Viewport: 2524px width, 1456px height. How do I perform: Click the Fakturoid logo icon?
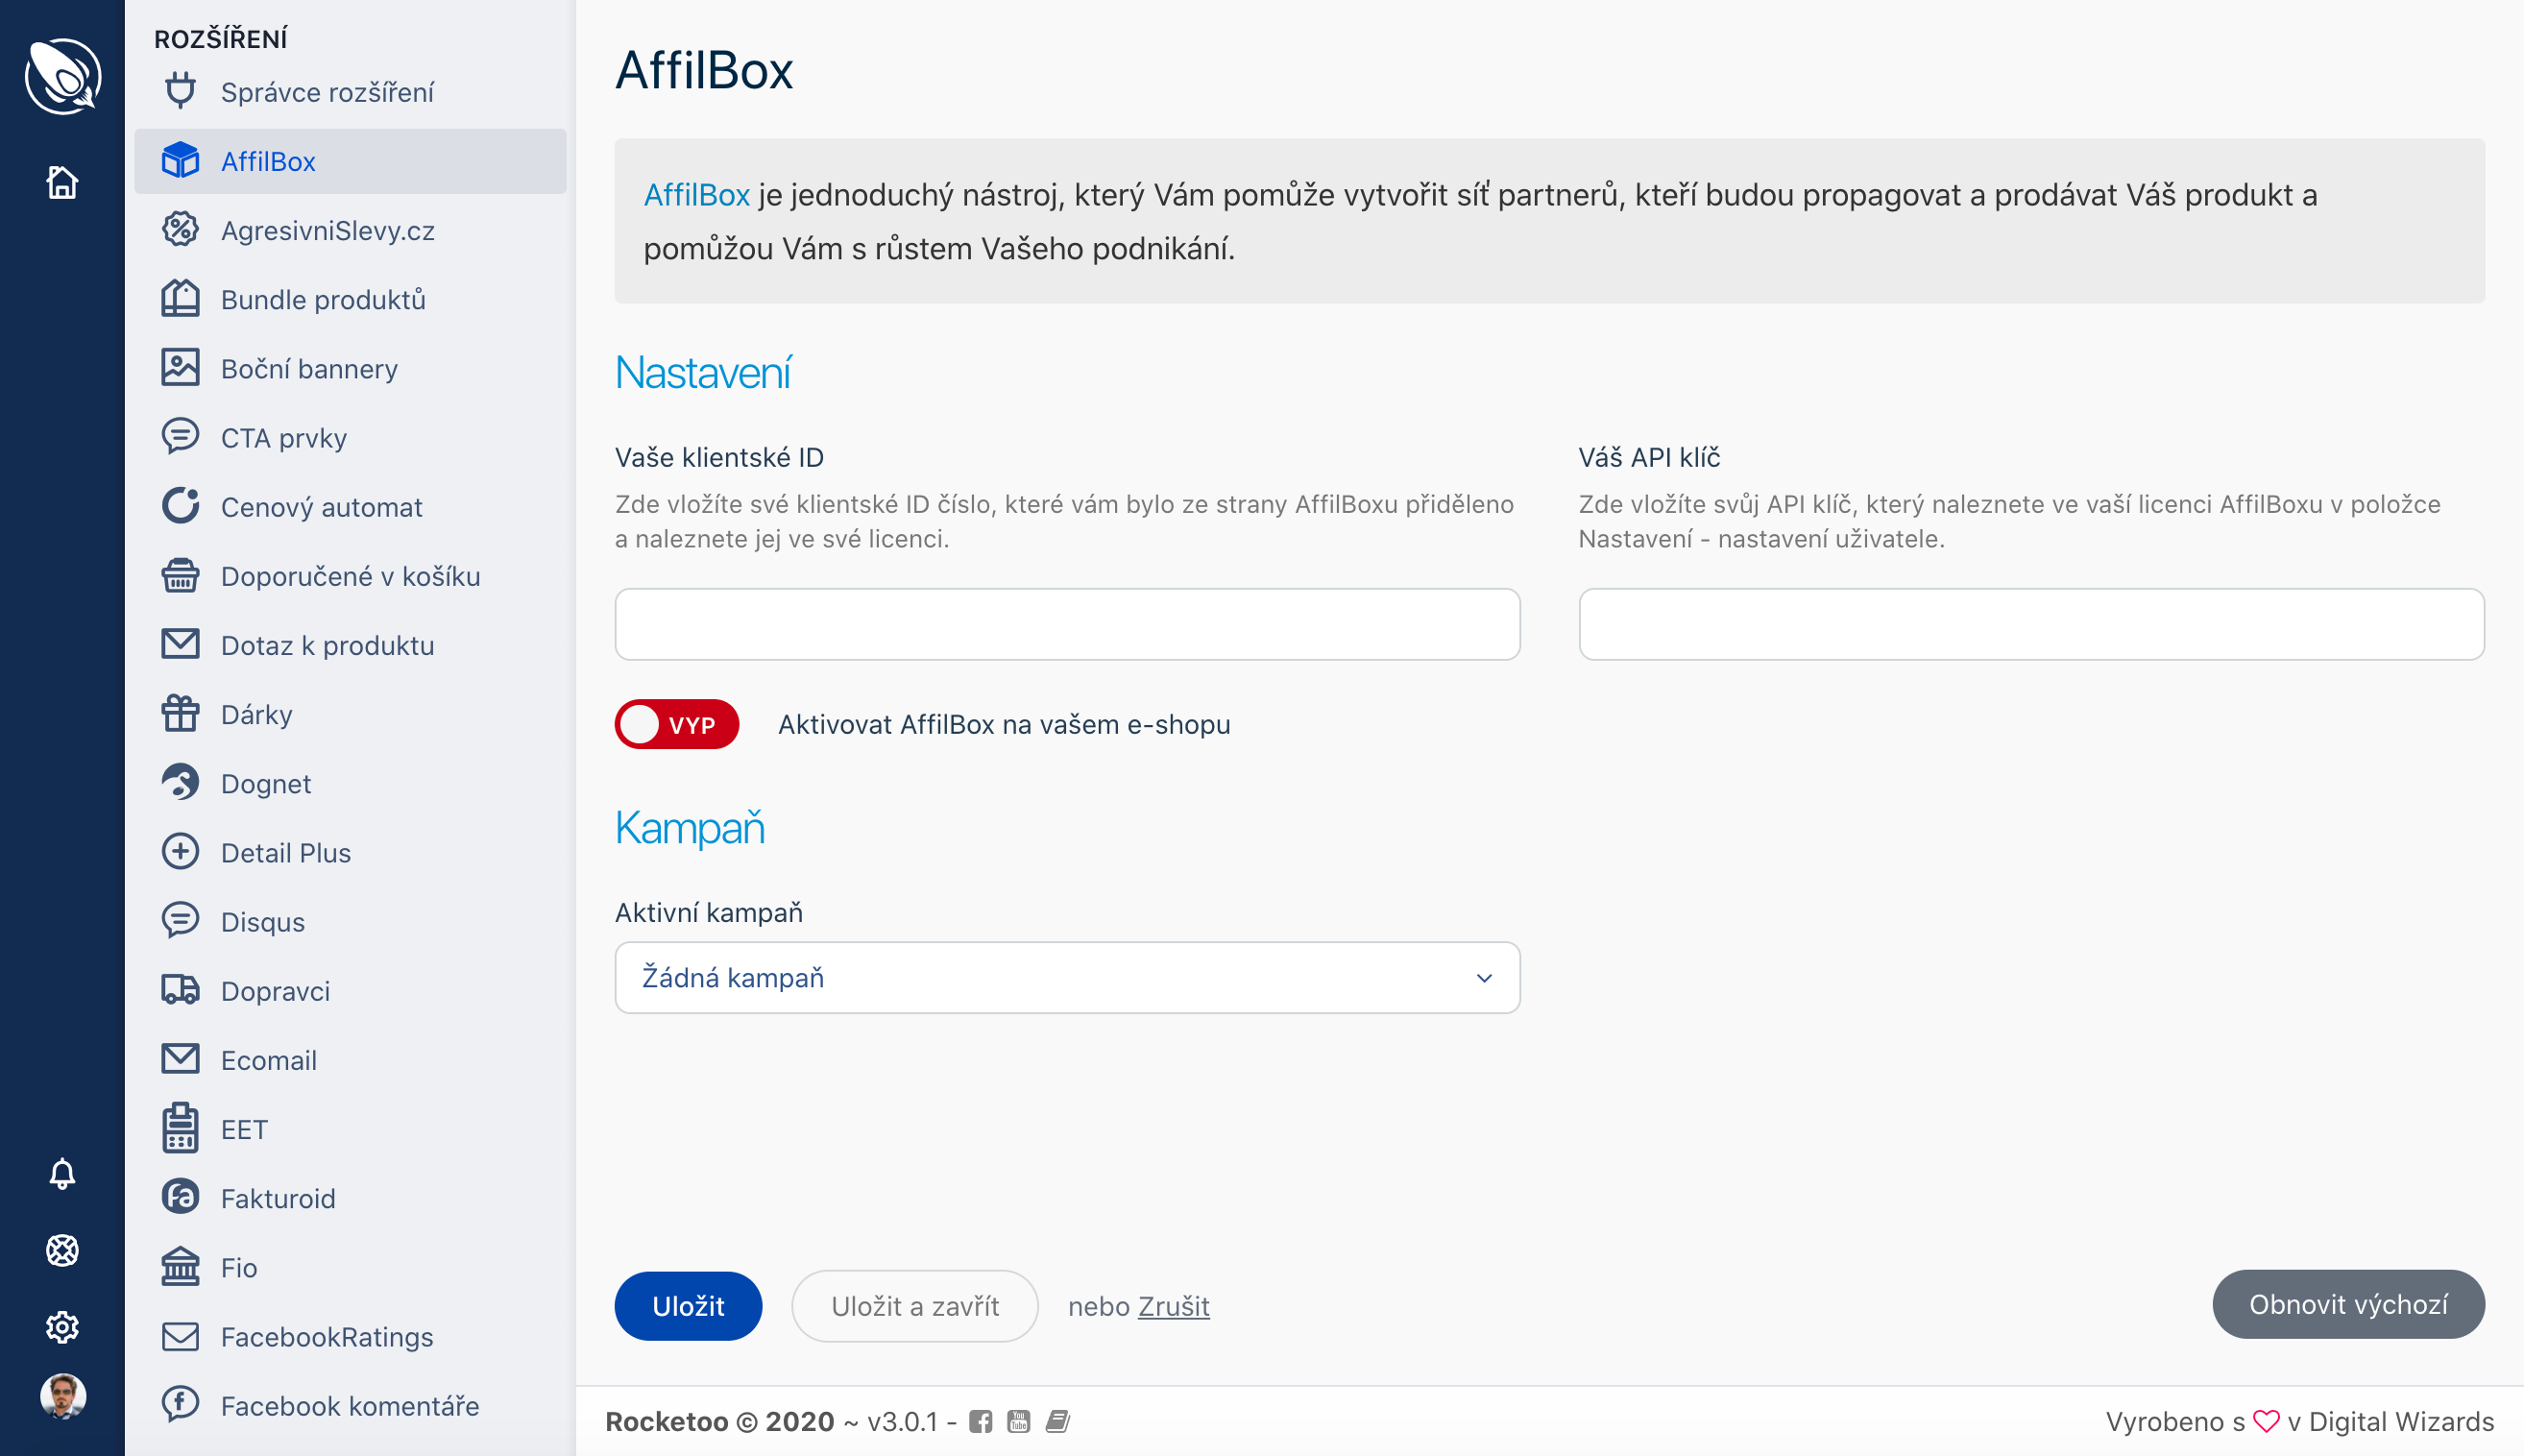click(x=180, y=1197)
